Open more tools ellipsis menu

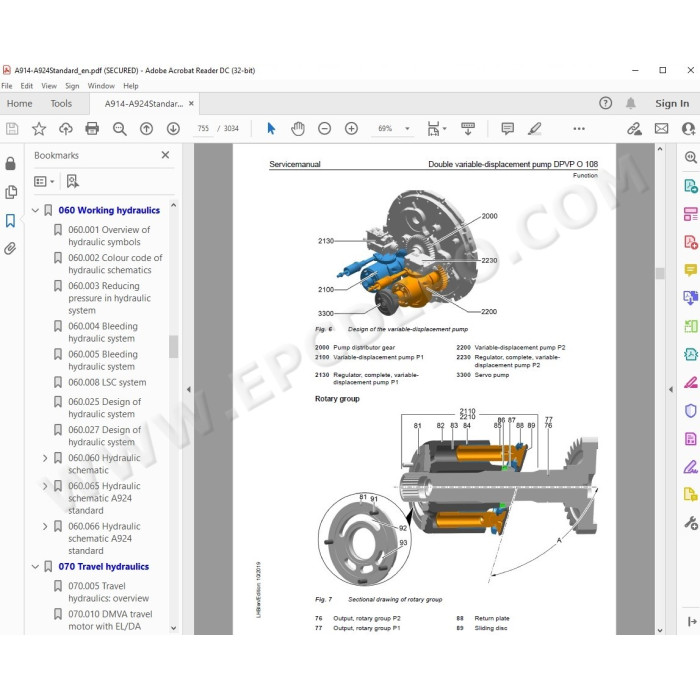[x=579, y=129]
